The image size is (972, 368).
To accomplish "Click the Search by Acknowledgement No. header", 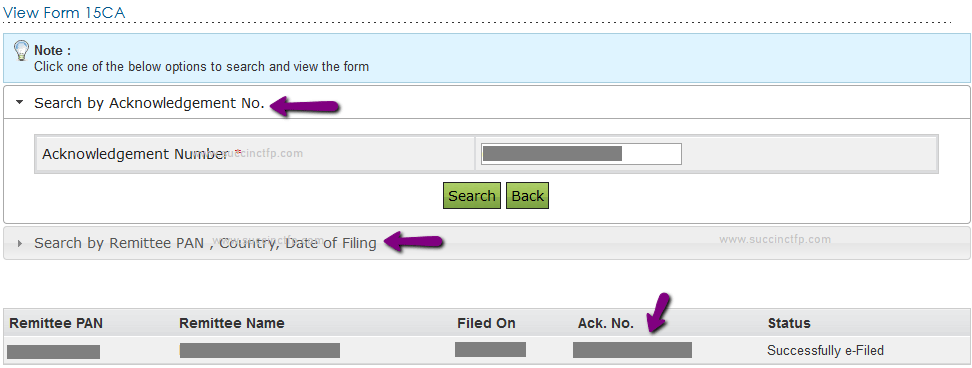I will click(149, 103).
